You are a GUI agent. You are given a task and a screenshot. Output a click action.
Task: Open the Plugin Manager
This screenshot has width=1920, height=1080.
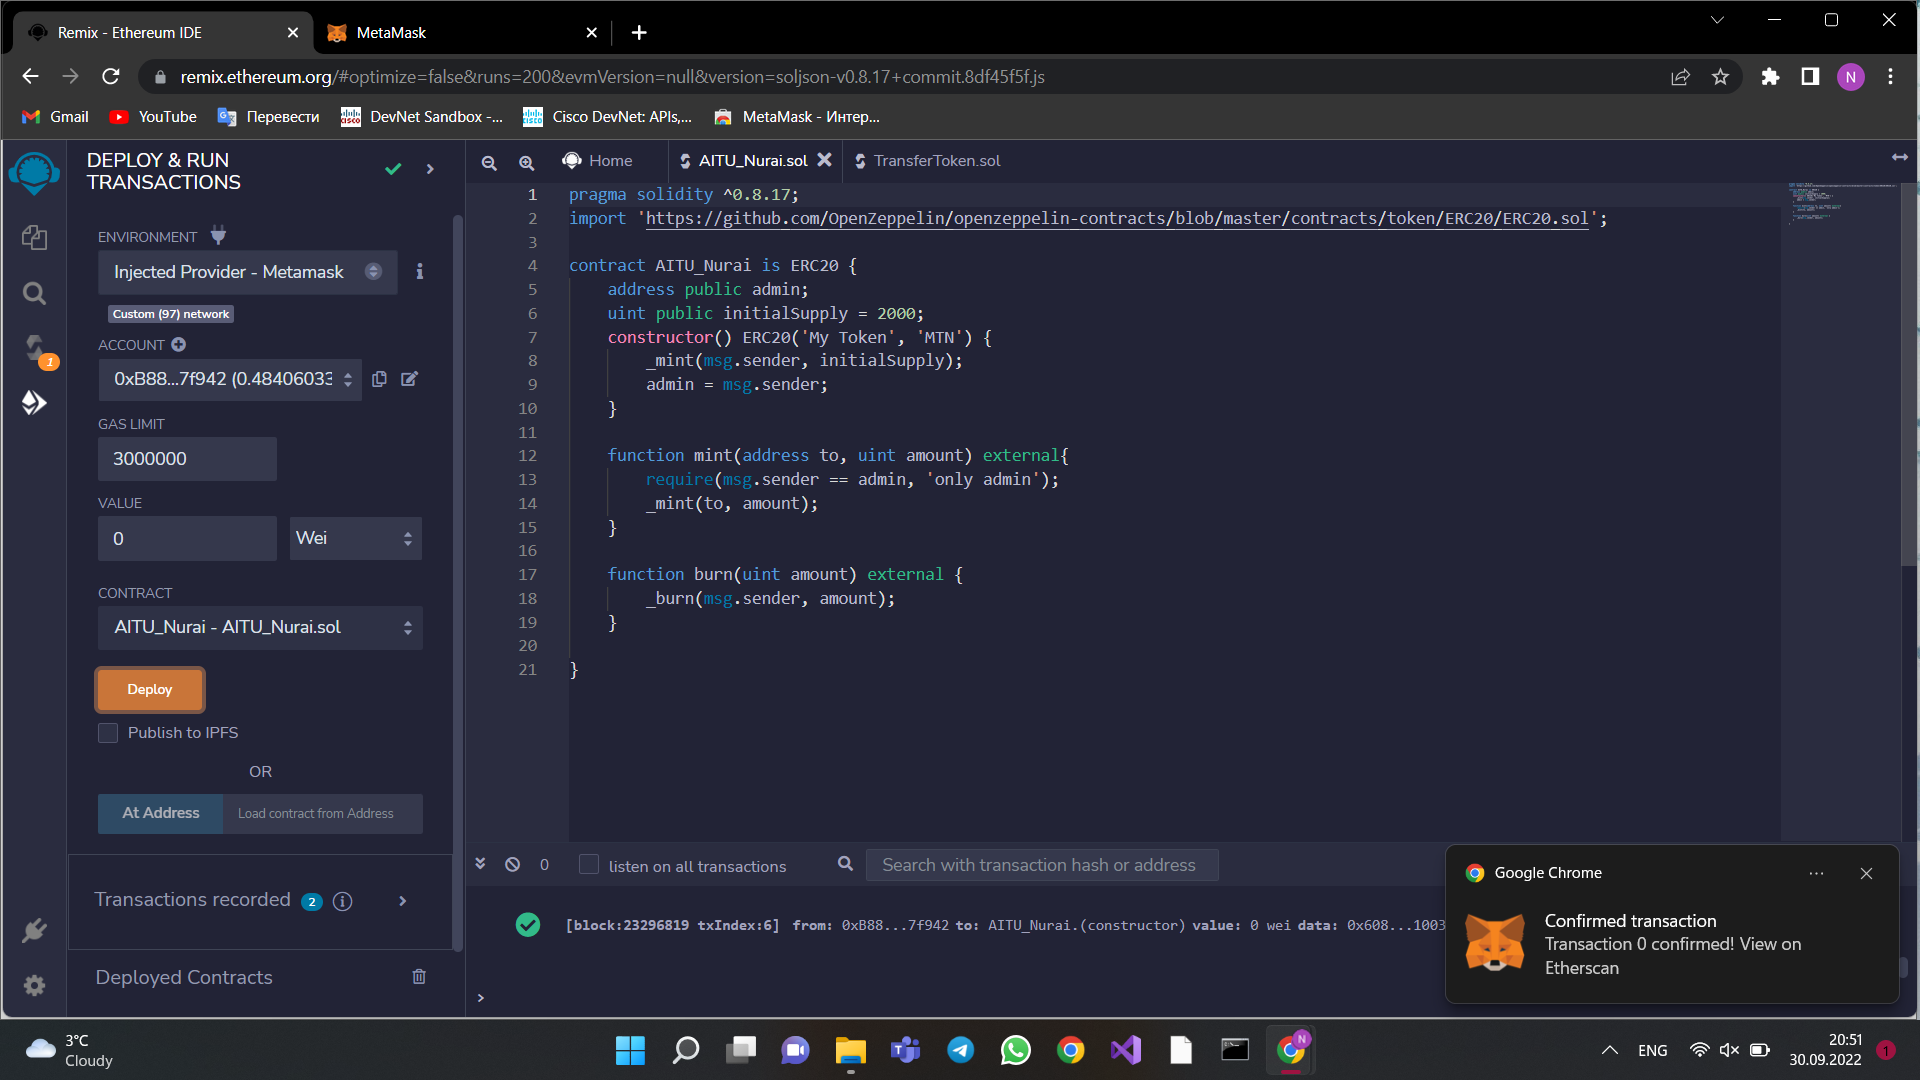(x=35, y=930)
